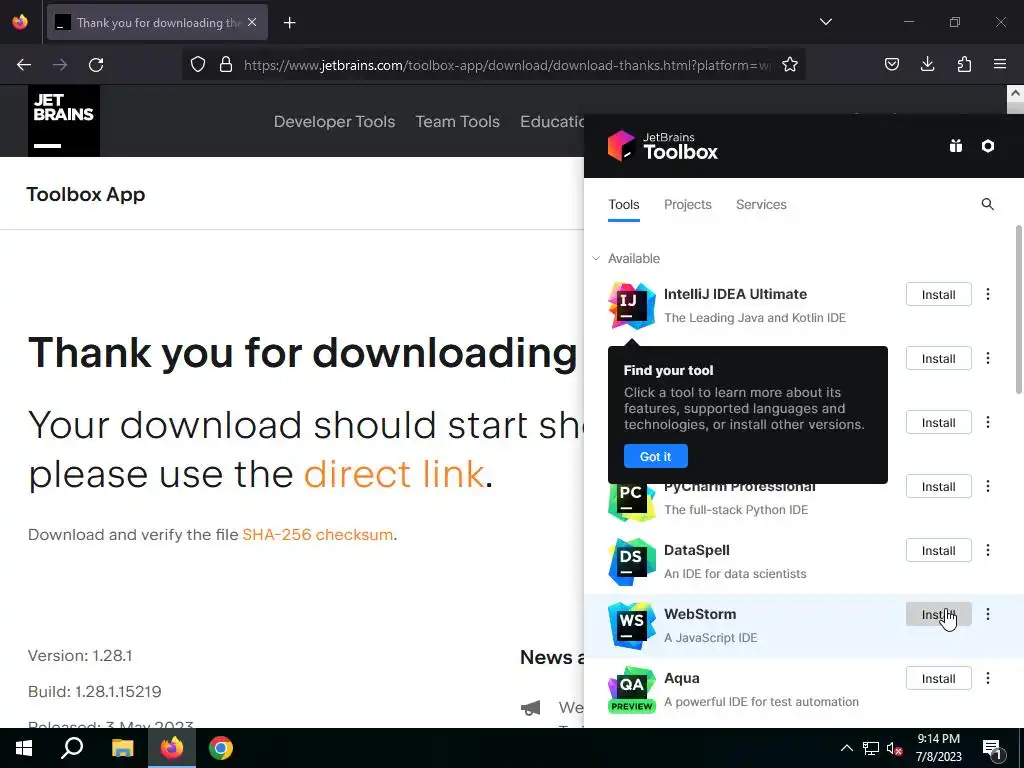Dismiss tooltip with Got it button
The image size is (1024, 768).
[655, 456]
